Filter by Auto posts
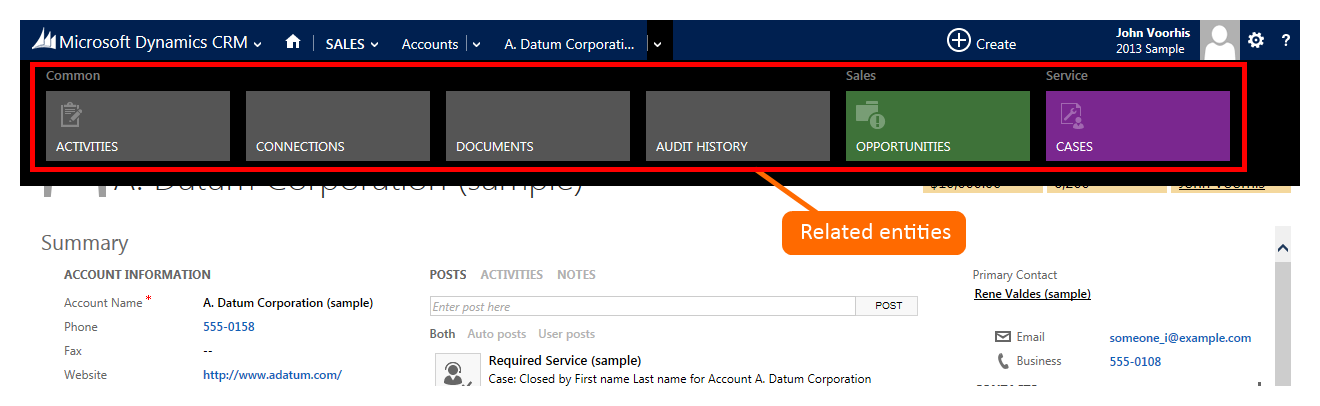The height and width of the screenshot is (406, 1320). (496, 334)
